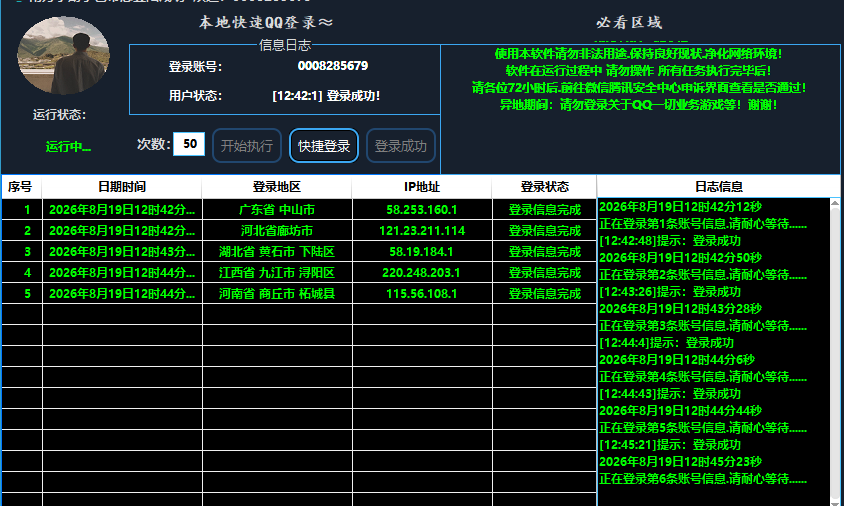Screen dimensions: 844x506
Task: Click log line 正在登录第5条账号信息
Action: (x=703, y=428)
